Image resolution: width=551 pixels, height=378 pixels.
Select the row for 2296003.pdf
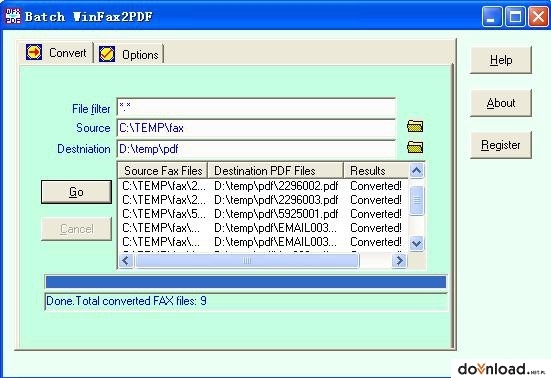point(262,200)
